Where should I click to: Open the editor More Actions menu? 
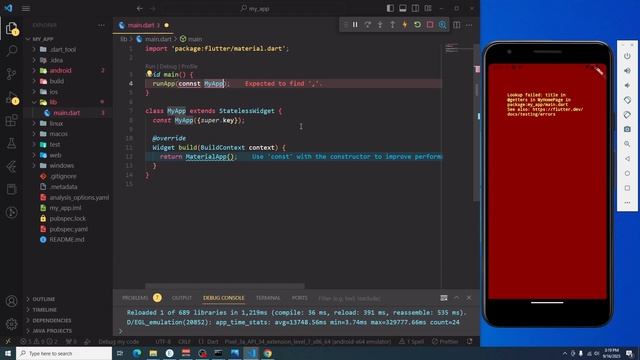click(469, 25)
